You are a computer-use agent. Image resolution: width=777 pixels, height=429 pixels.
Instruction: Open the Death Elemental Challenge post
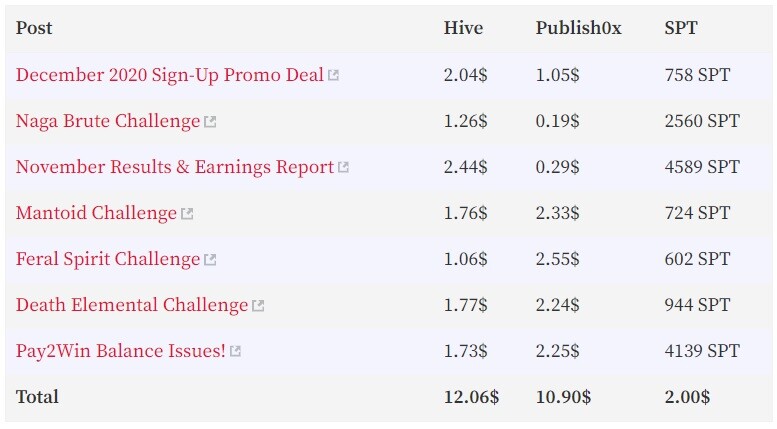point(132,305)
